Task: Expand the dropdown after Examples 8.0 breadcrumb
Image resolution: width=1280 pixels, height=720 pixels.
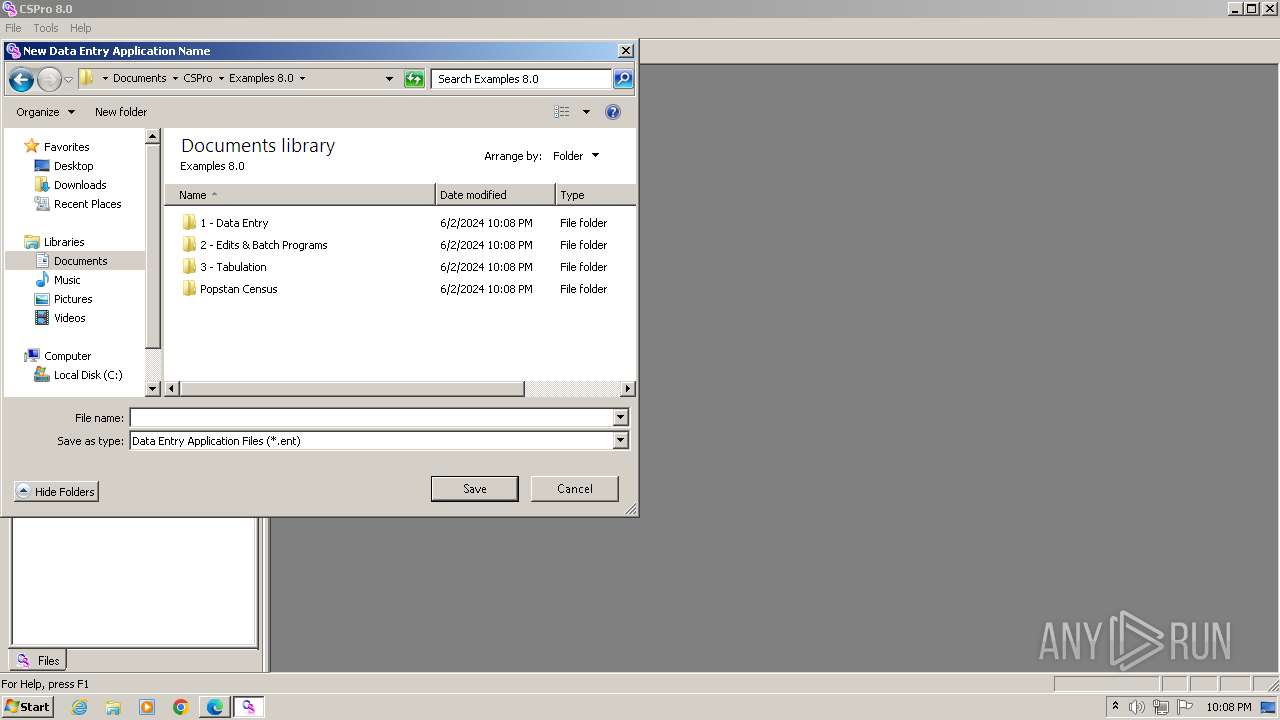Action: 302,78
